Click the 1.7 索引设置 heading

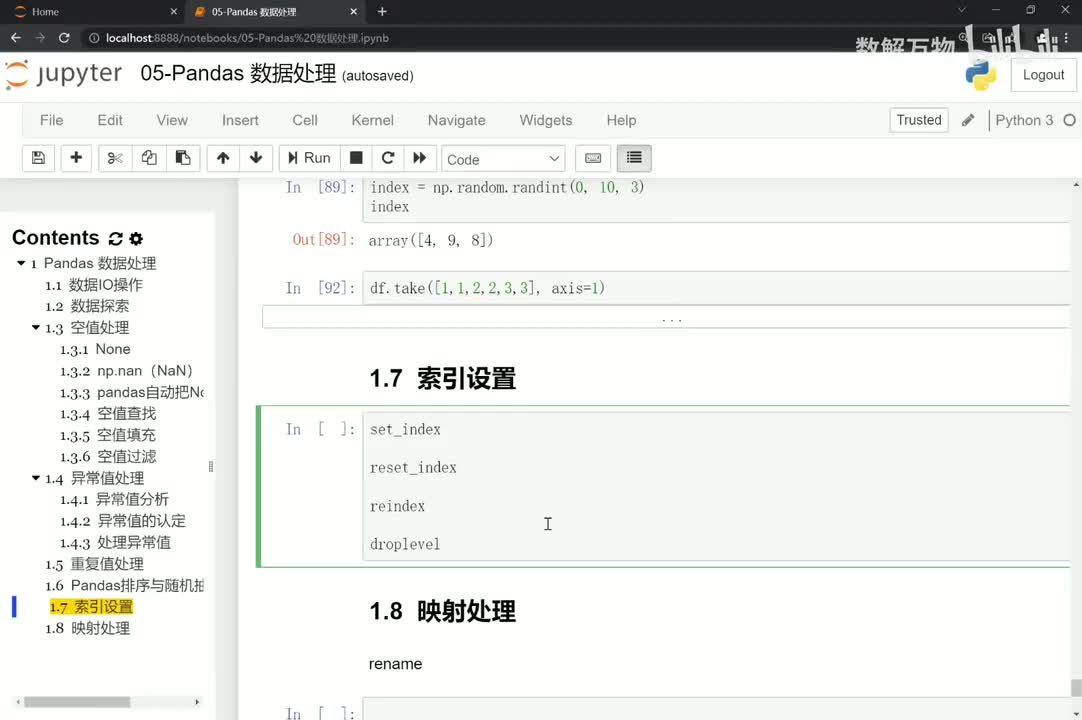point(442,378)
